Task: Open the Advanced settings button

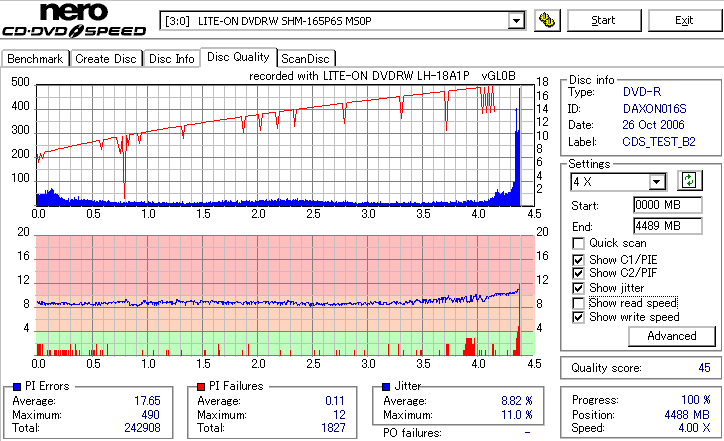Action: click(x=671, y=336)
